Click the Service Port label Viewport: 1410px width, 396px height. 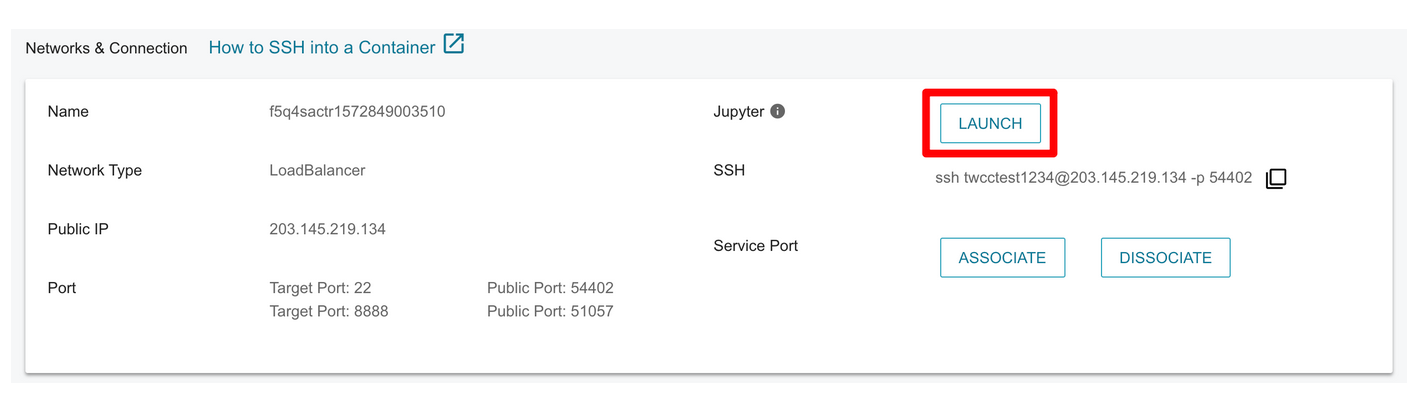pos(756,246)
